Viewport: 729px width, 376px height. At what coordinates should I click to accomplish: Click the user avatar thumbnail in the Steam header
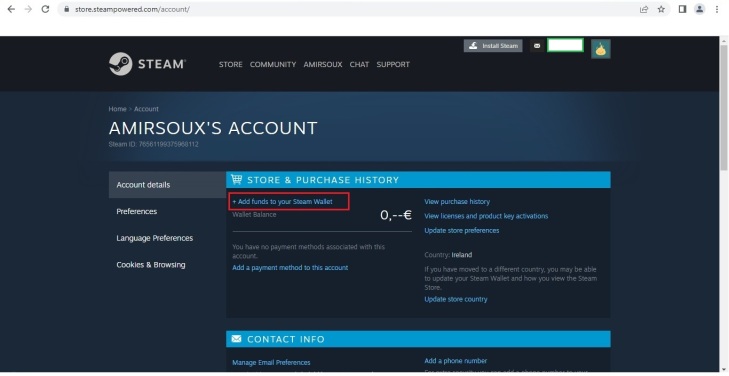click(x=601, y=49)
